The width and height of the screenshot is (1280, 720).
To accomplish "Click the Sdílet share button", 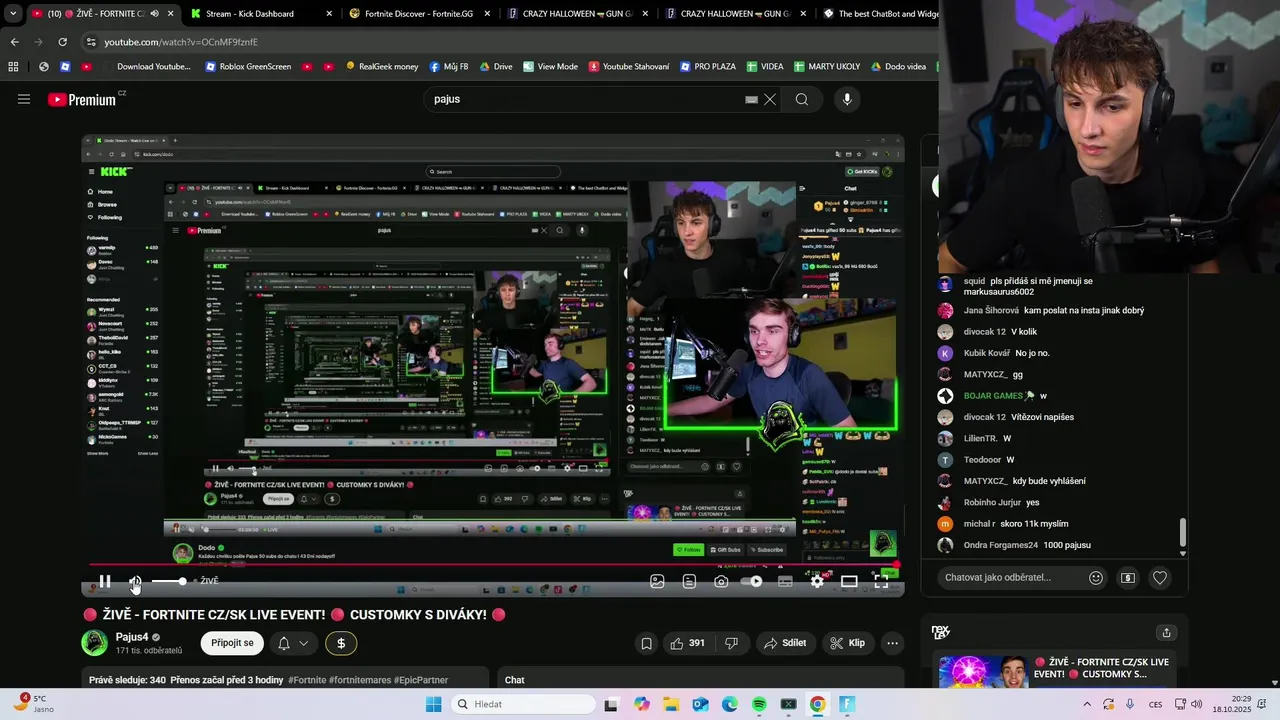I will pos(786,643).
